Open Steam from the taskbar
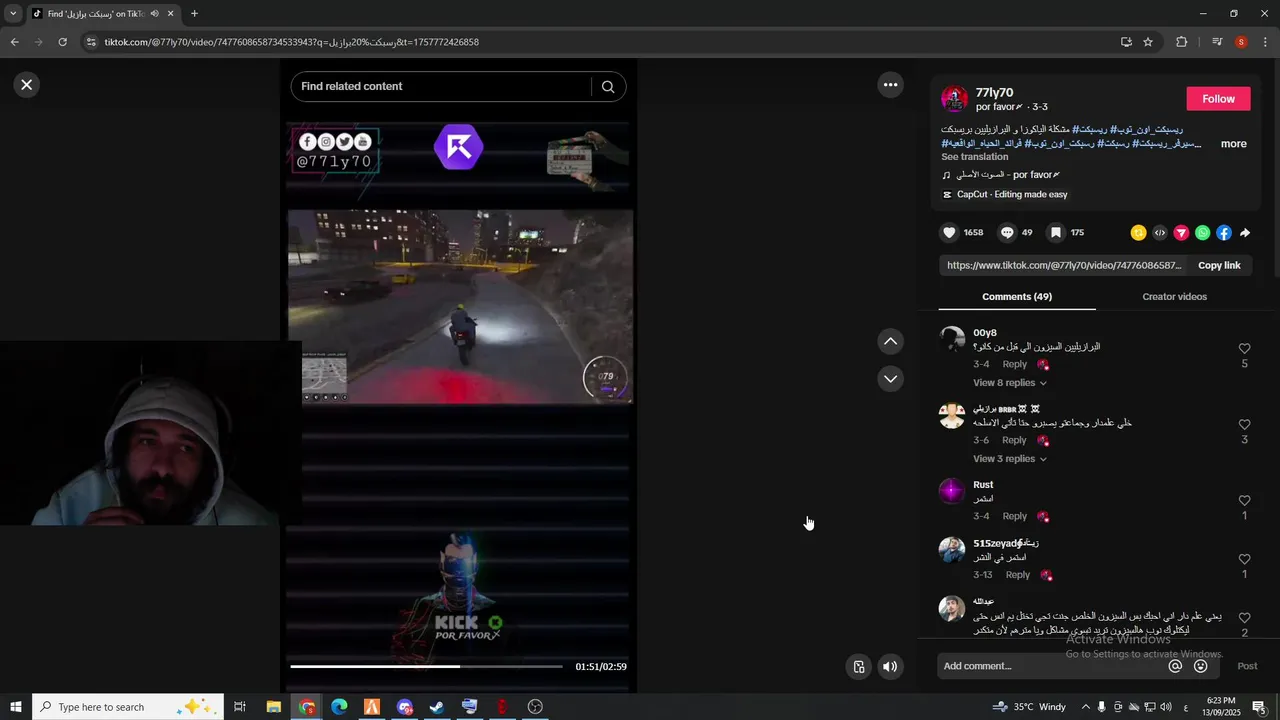Screen dimensions: 1280x720 coord(437,707)
